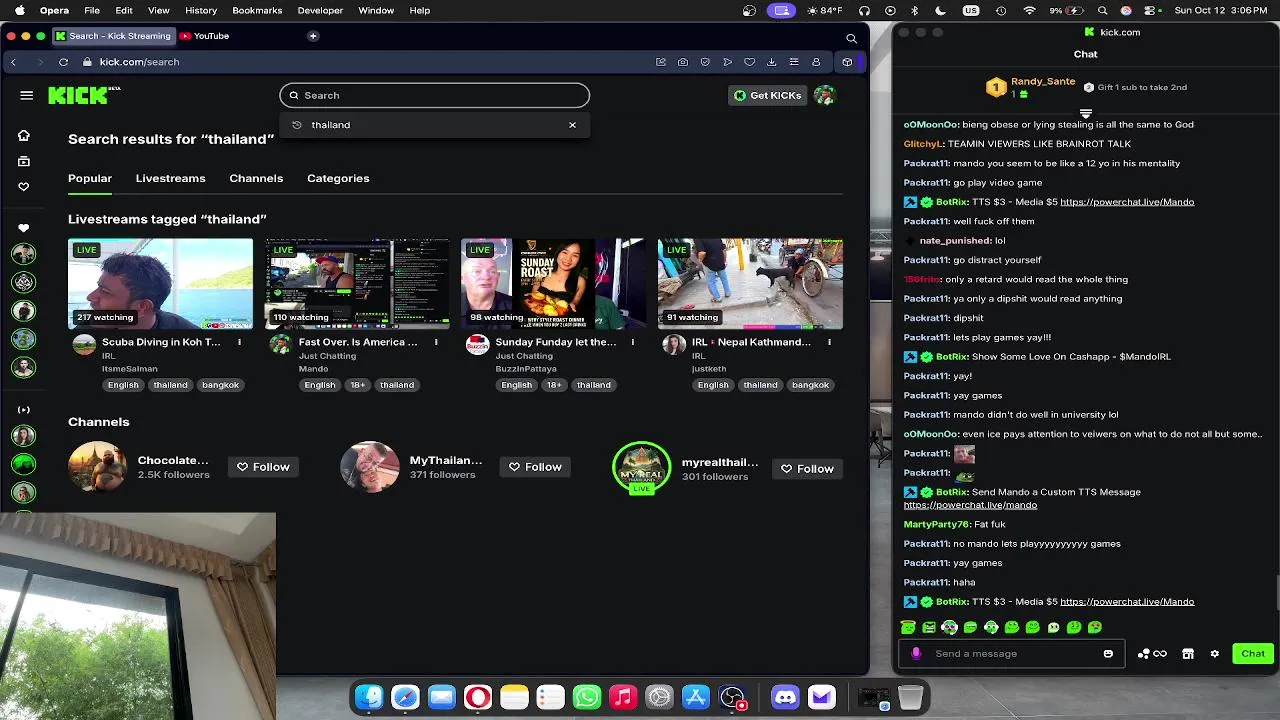This screenshot has width=1280, height=720.
Task: Click bangkok tag under Scuba Diving stream
Action: (220, 385)
